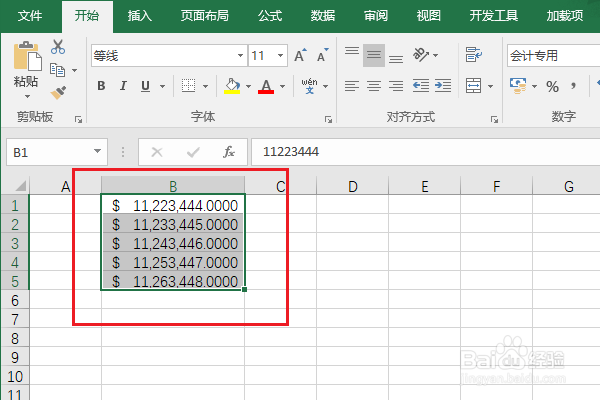Open underline style dropdown arrow
Viewport: 600px width, 400px height.
tap(163, 87)
